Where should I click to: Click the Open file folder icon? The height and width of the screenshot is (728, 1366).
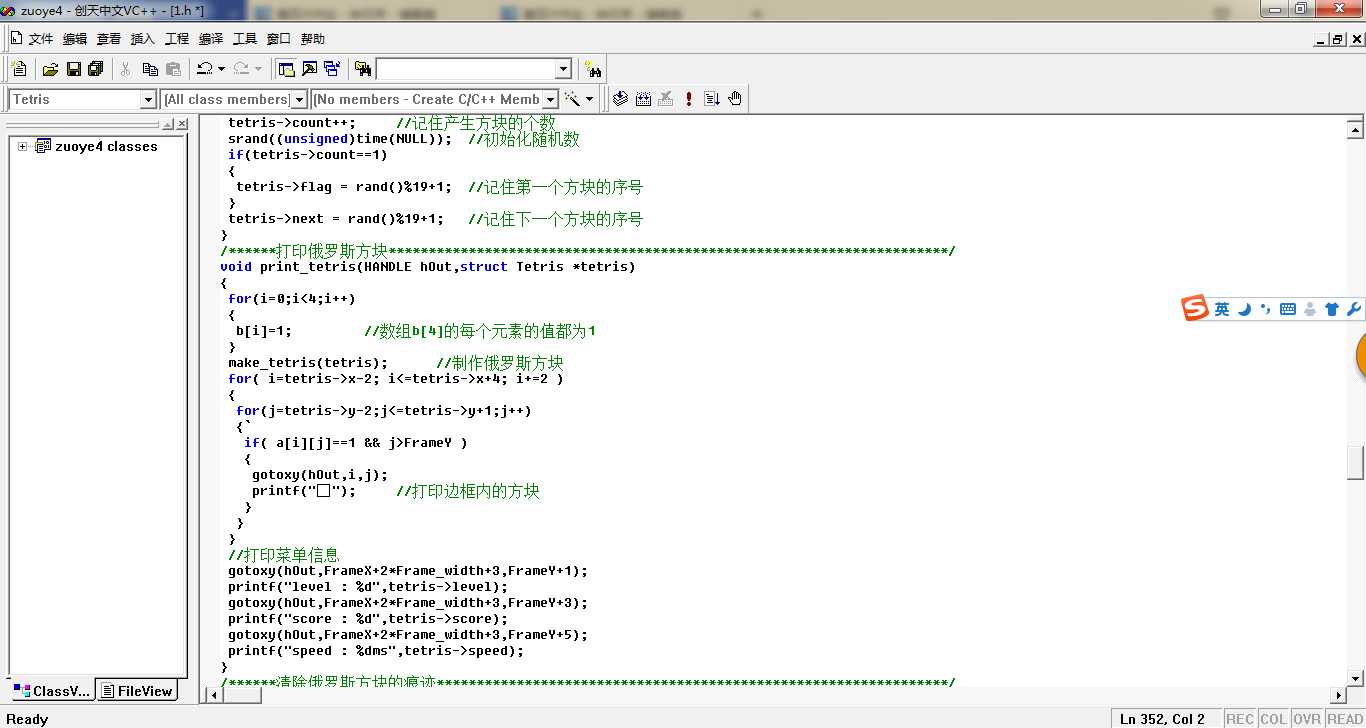tap(50, 69)
